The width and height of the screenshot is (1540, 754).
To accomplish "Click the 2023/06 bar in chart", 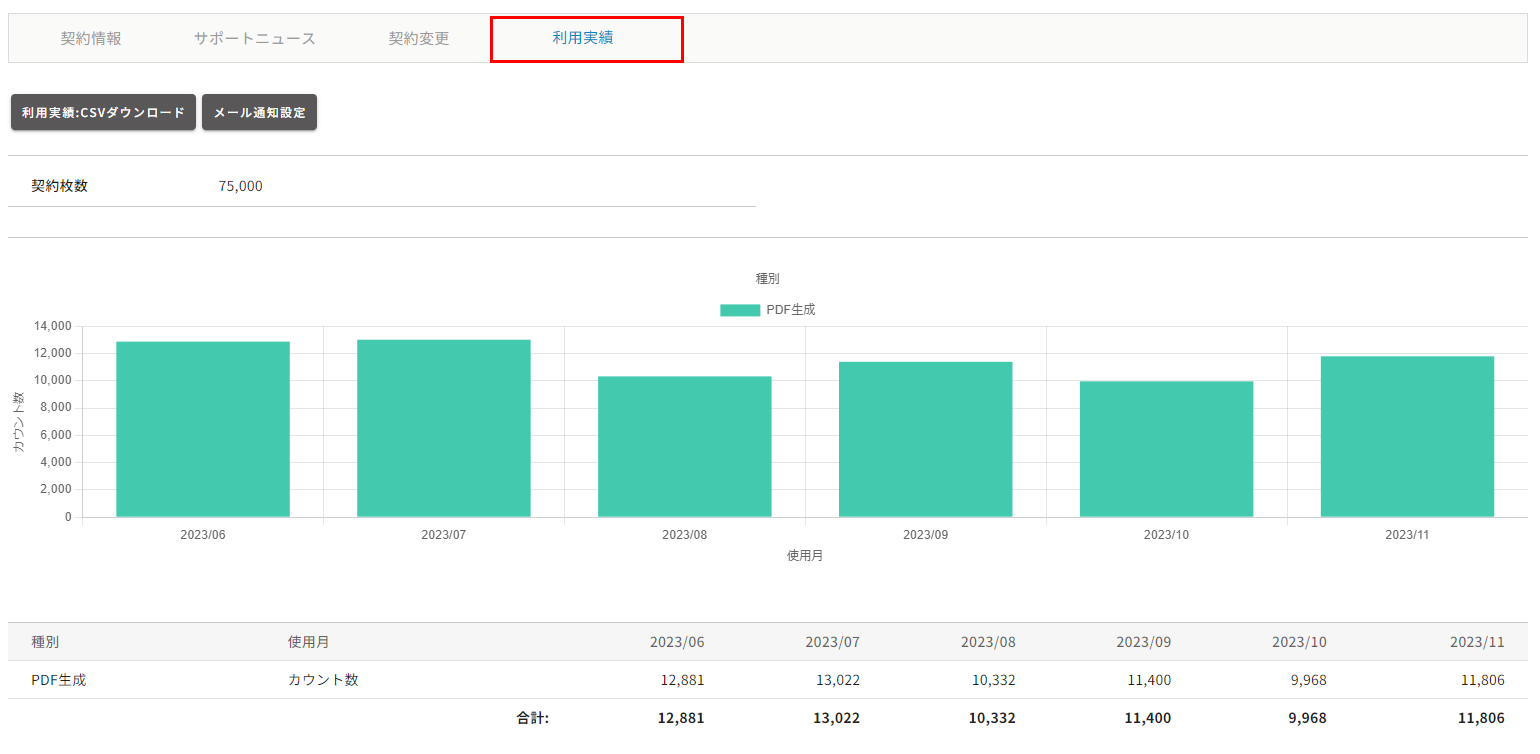I will 203,430.
